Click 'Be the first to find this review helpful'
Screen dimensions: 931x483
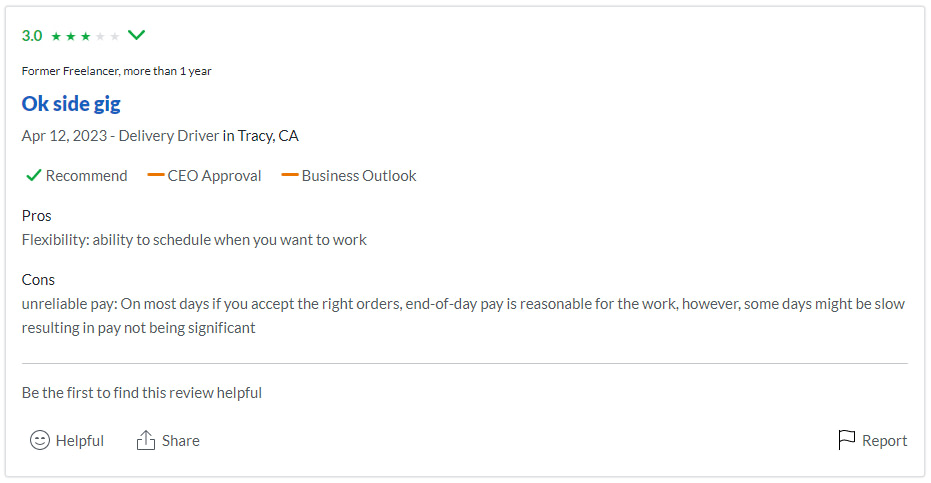point(142,393)
